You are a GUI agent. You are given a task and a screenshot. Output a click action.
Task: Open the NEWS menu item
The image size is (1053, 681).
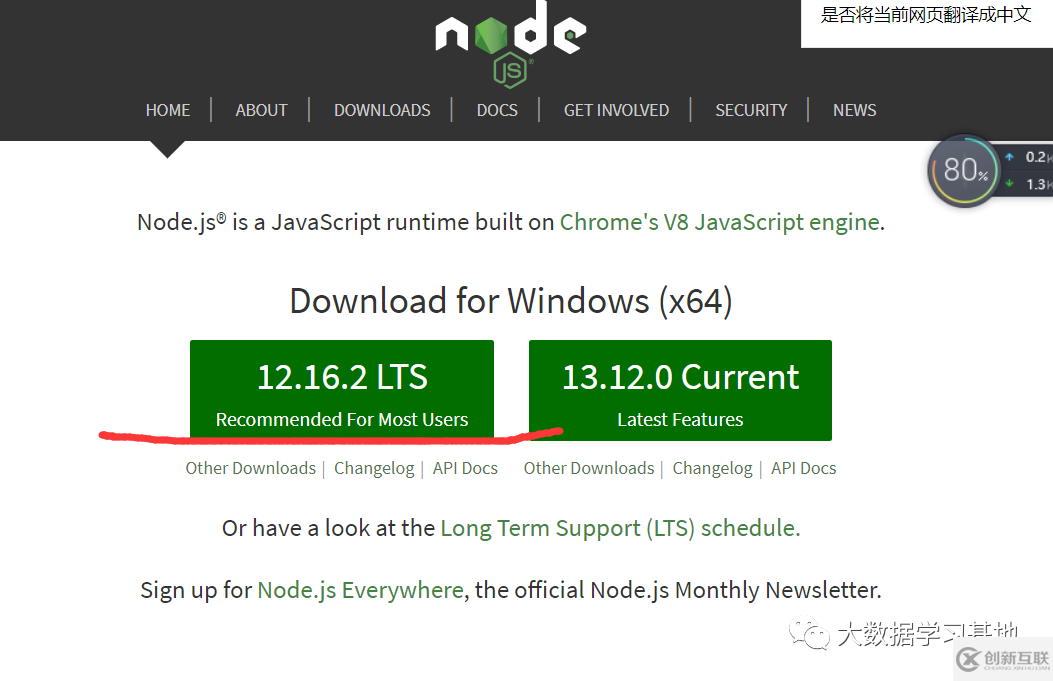click(x=854, y=110)
